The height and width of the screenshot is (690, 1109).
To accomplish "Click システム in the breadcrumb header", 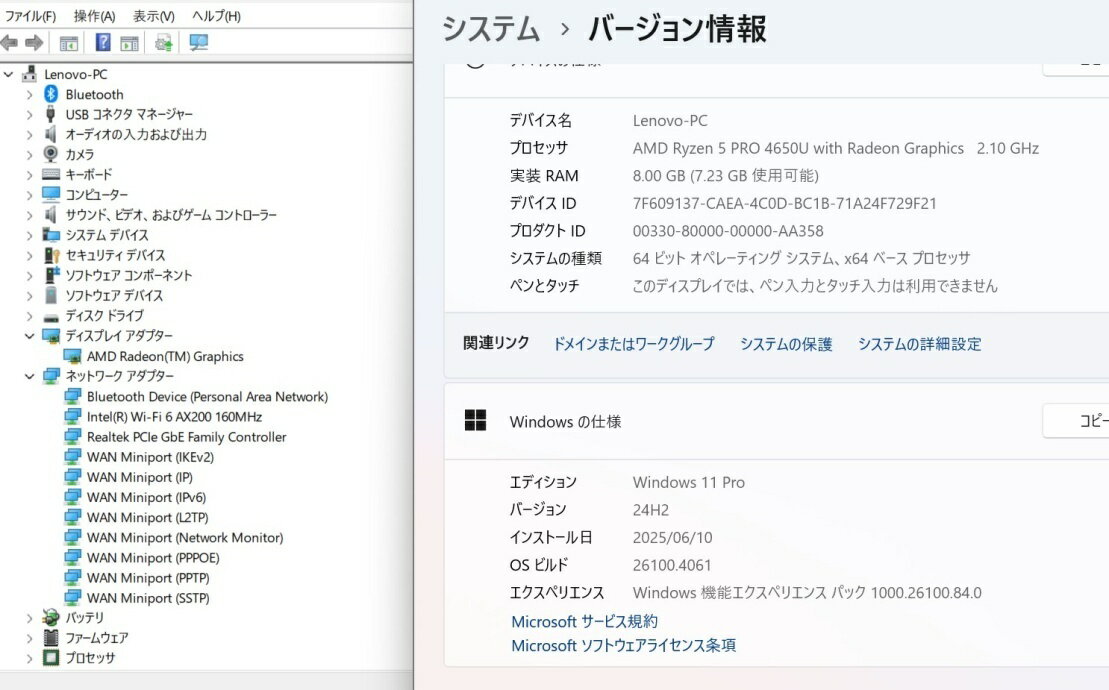I will click(491, 29).
